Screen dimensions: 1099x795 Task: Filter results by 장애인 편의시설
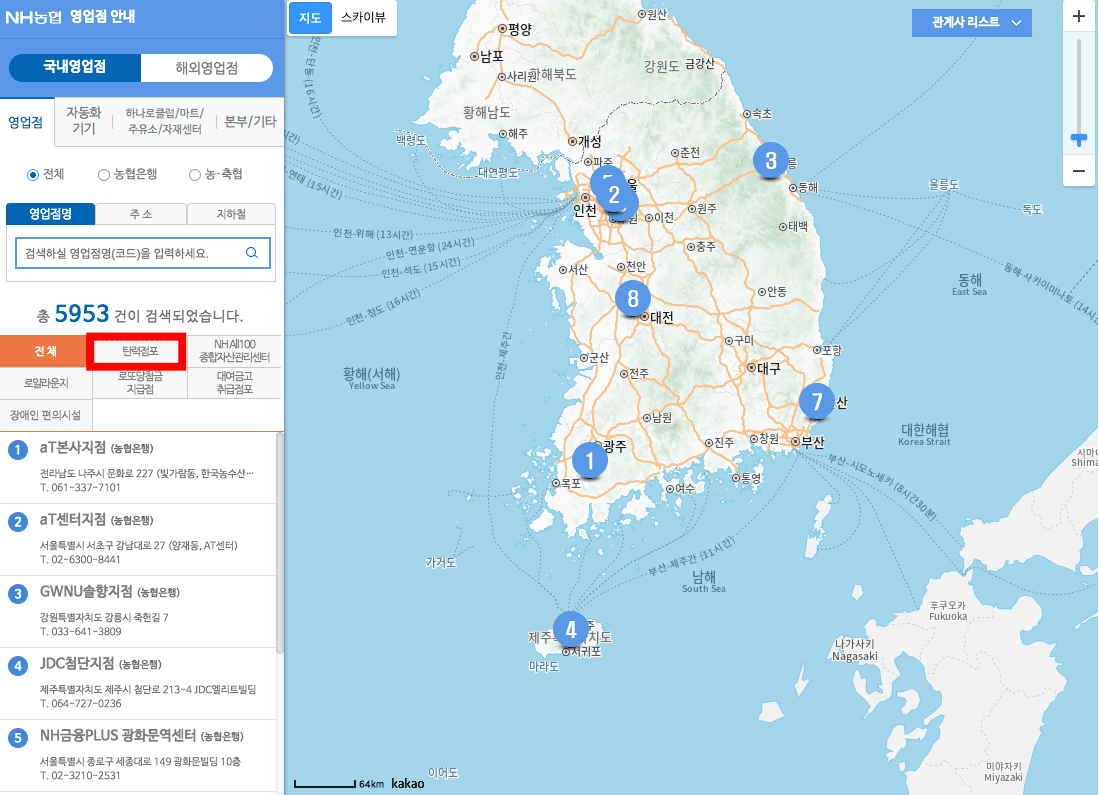click(46, 415)
